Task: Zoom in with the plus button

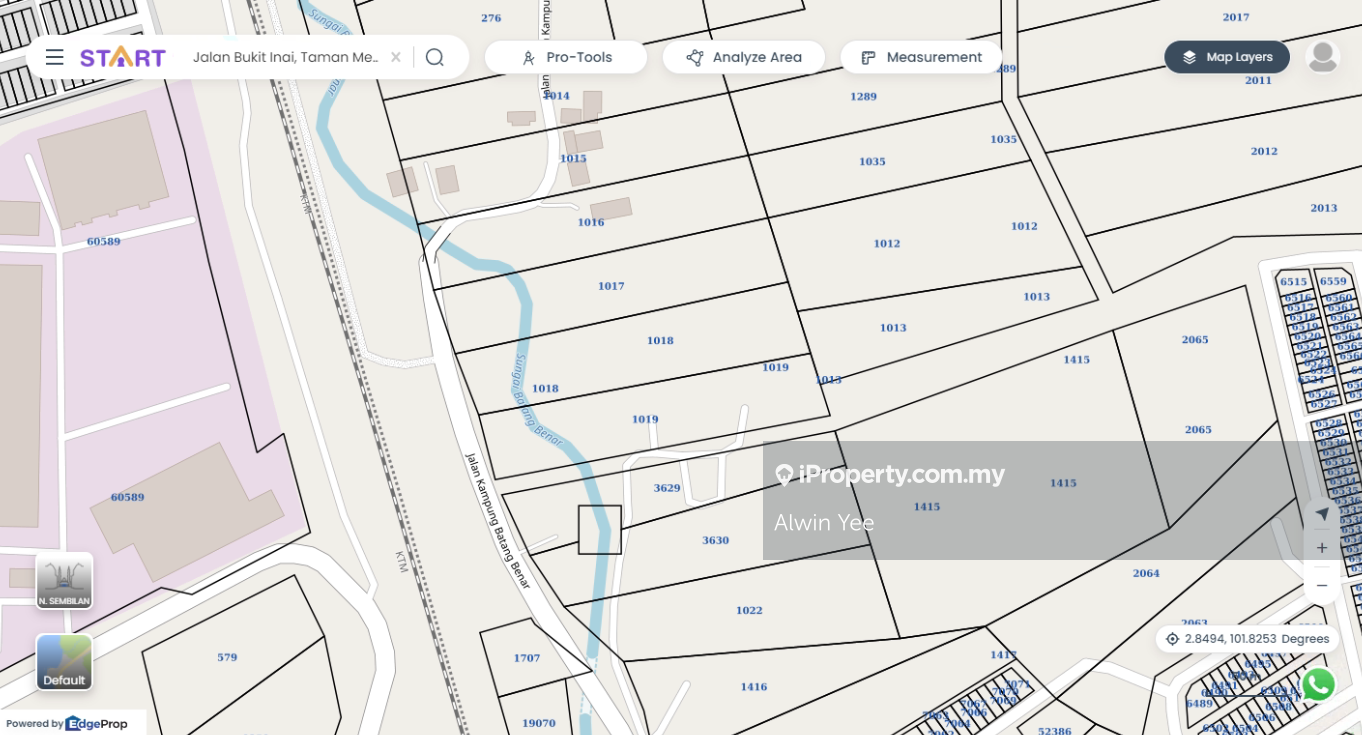Action: coord(1322,548)
